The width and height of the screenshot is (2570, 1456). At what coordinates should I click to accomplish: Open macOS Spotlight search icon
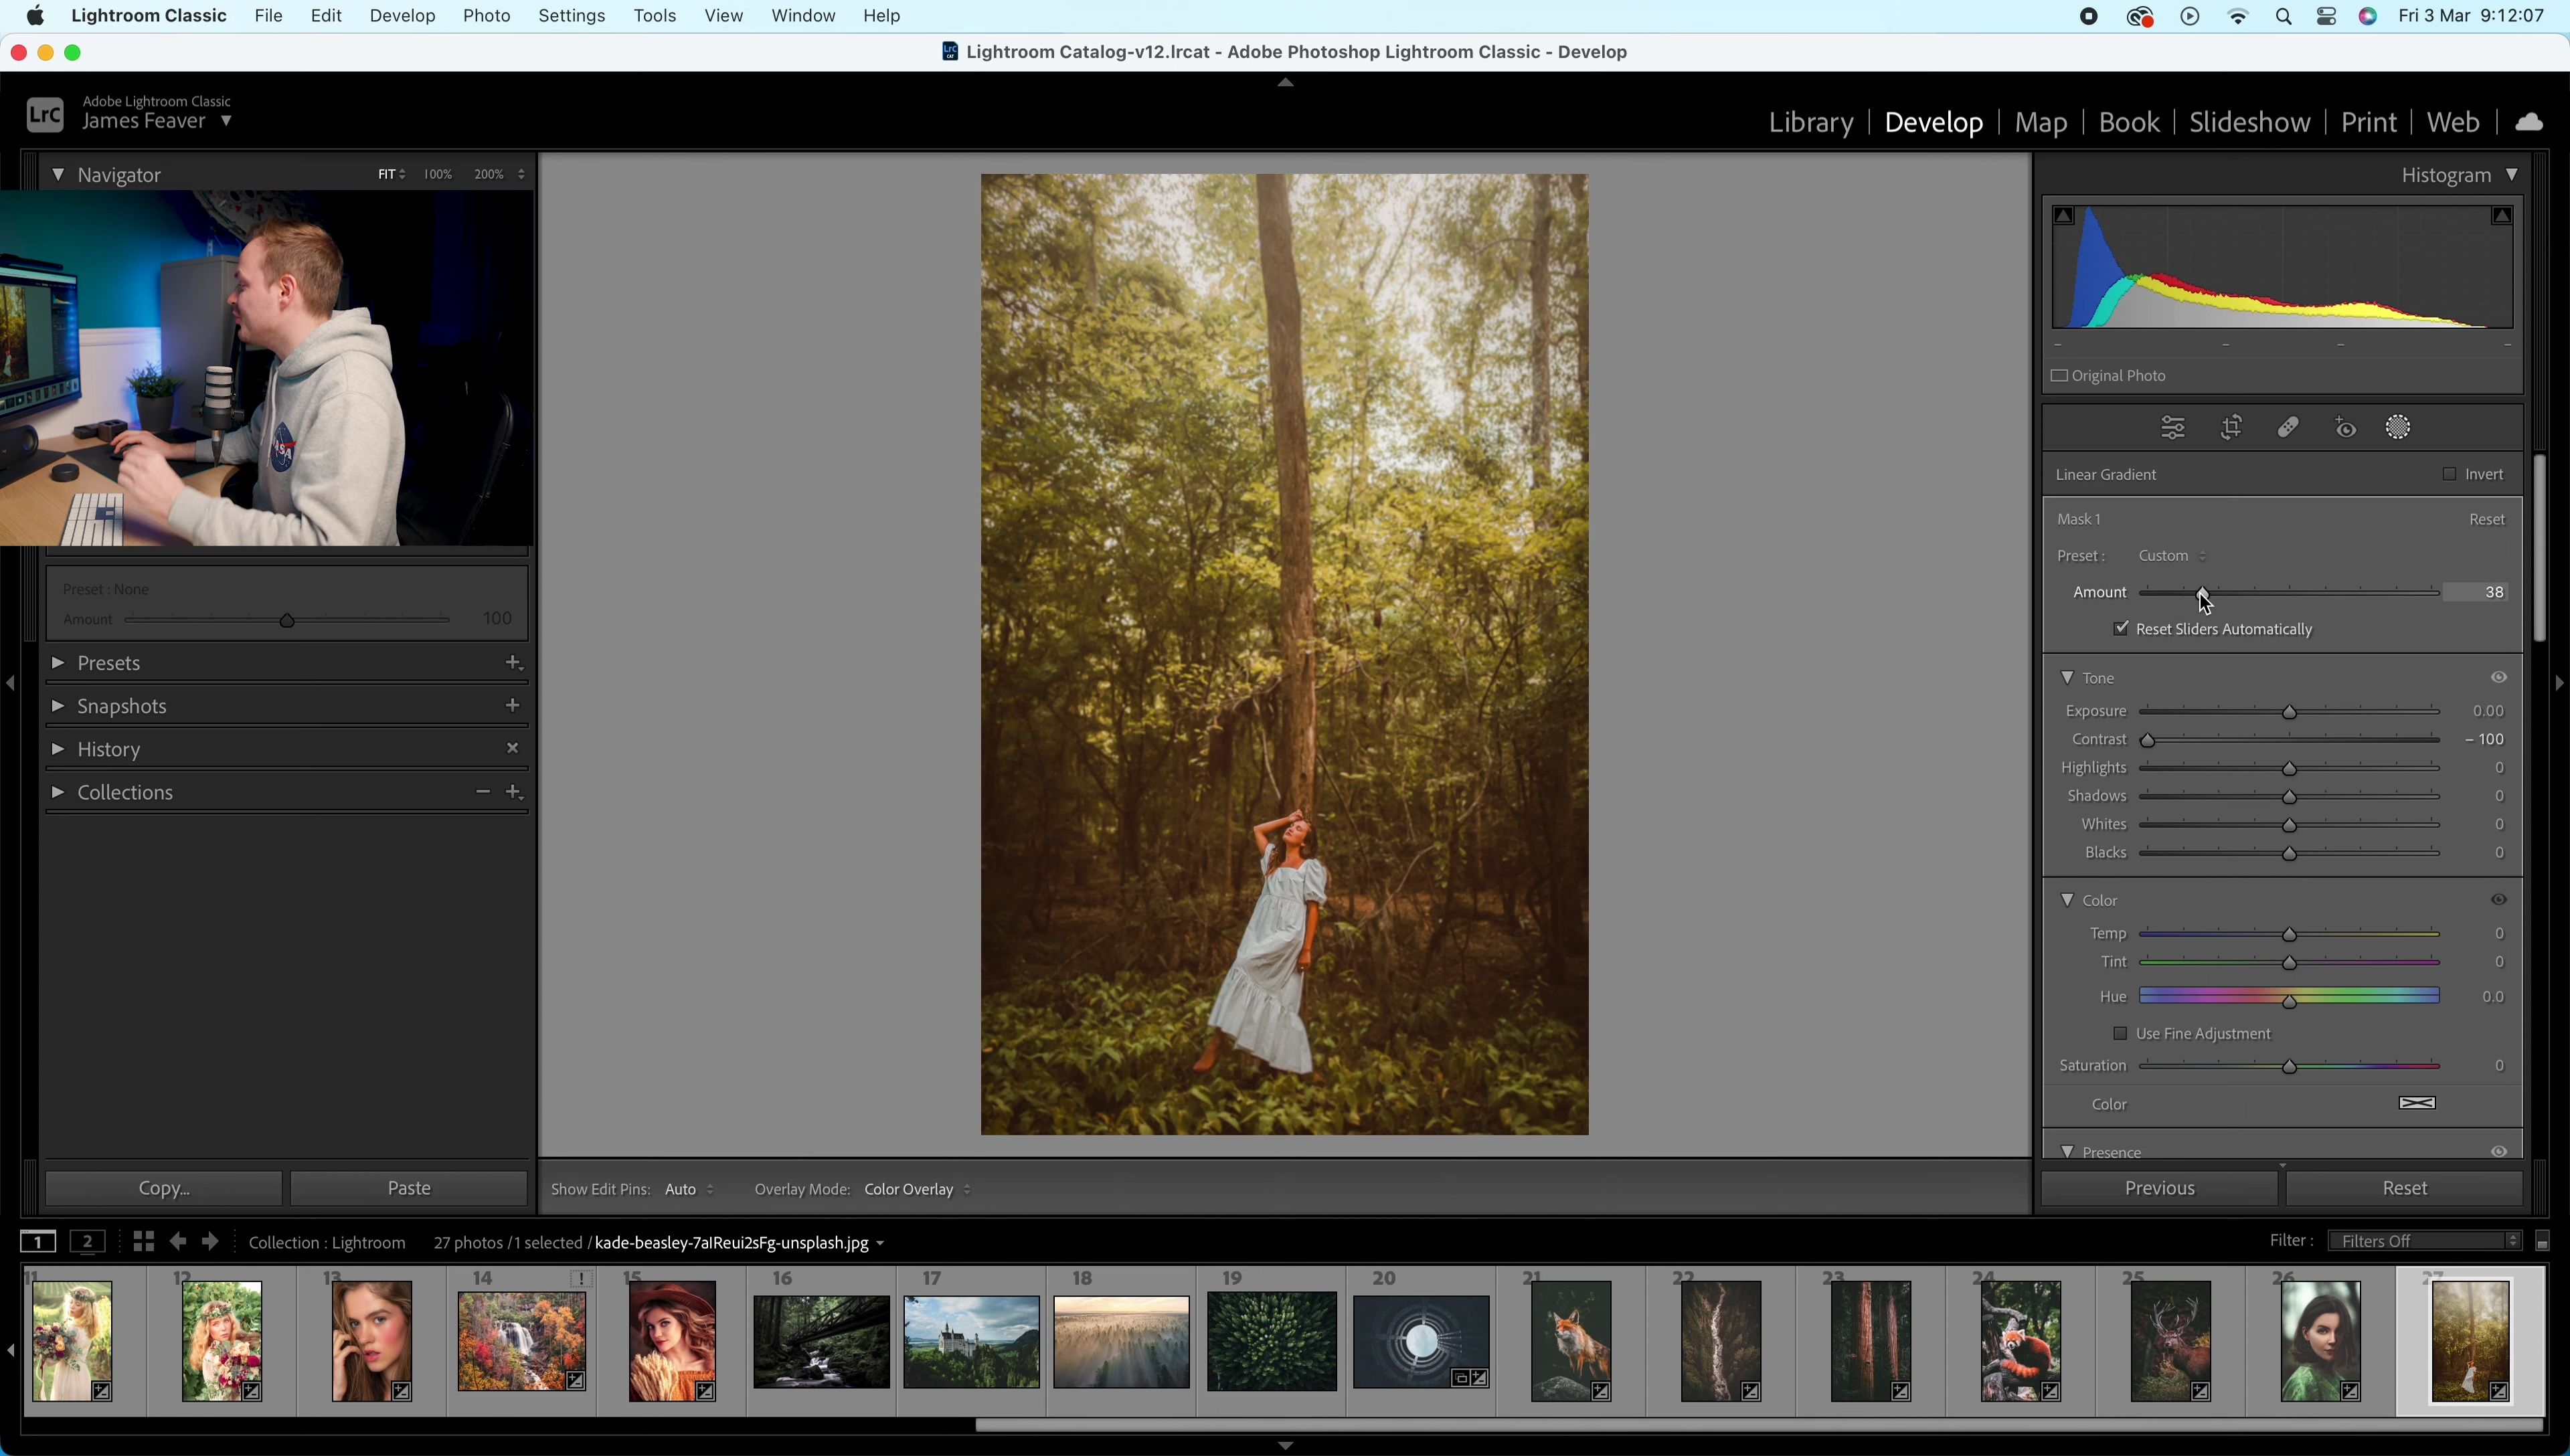tap(2283, 17)
